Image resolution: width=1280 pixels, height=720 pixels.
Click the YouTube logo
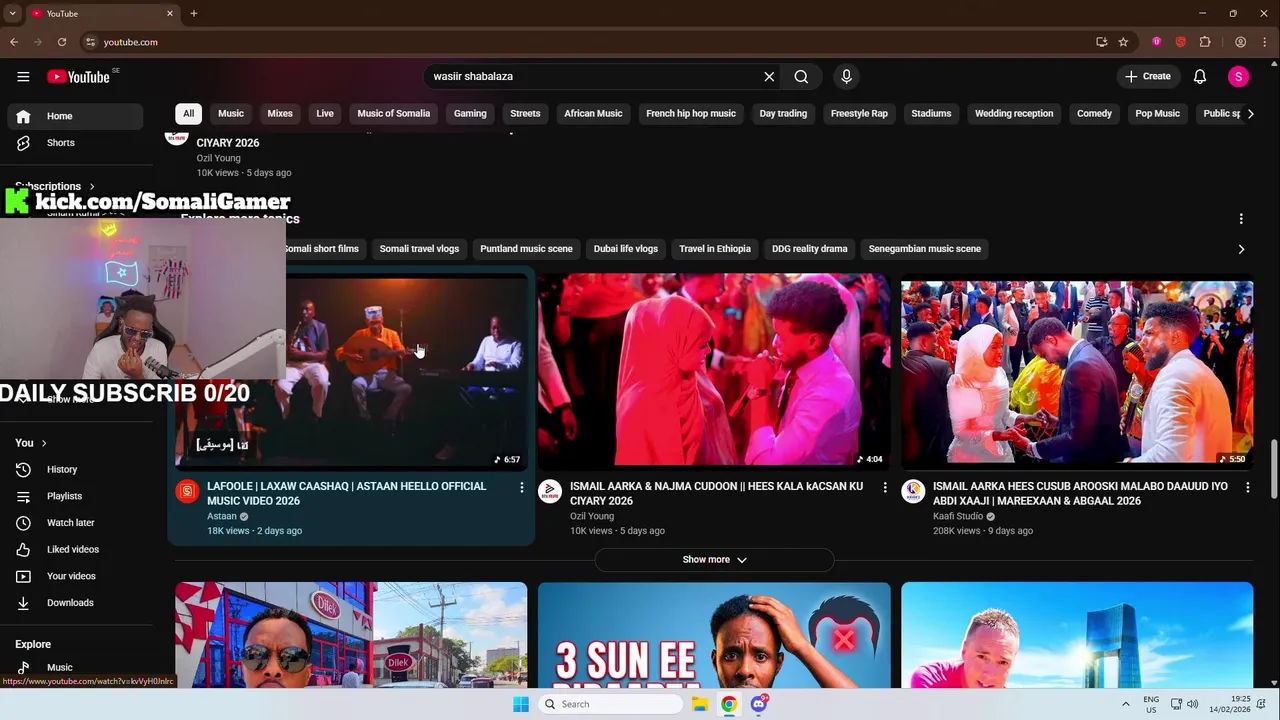[x=78, y=77]
